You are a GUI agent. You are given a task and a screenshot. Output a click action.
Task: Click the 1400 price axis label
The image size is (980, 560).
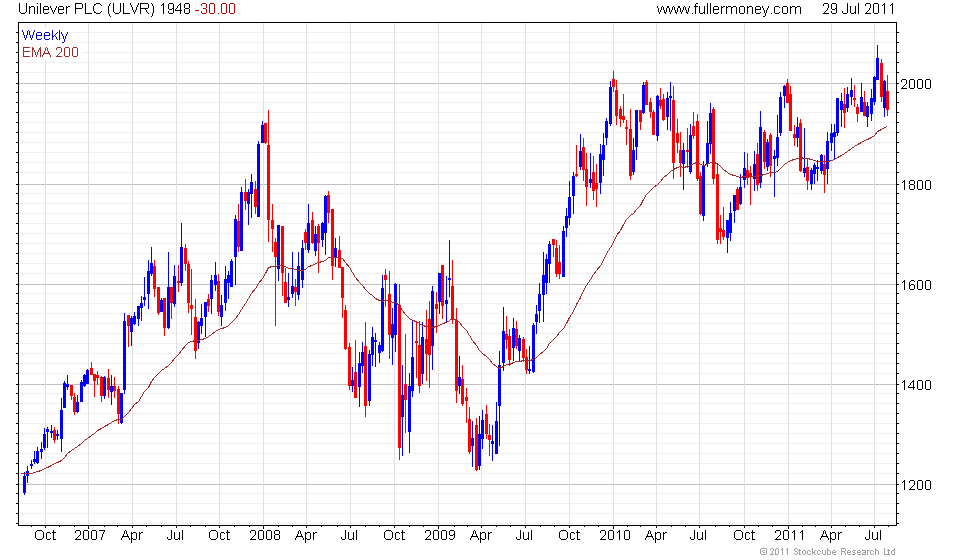916,385
